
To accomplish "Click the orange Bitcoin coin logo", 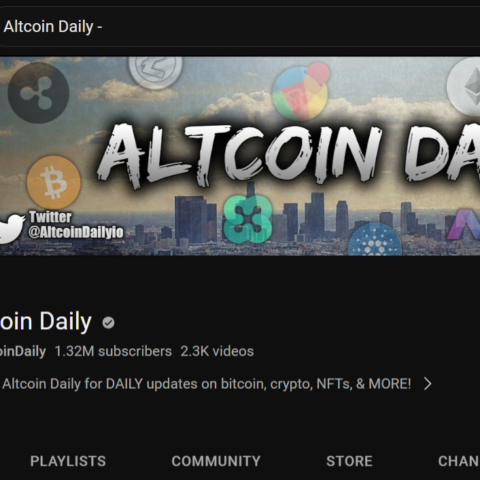I will 53,183.
